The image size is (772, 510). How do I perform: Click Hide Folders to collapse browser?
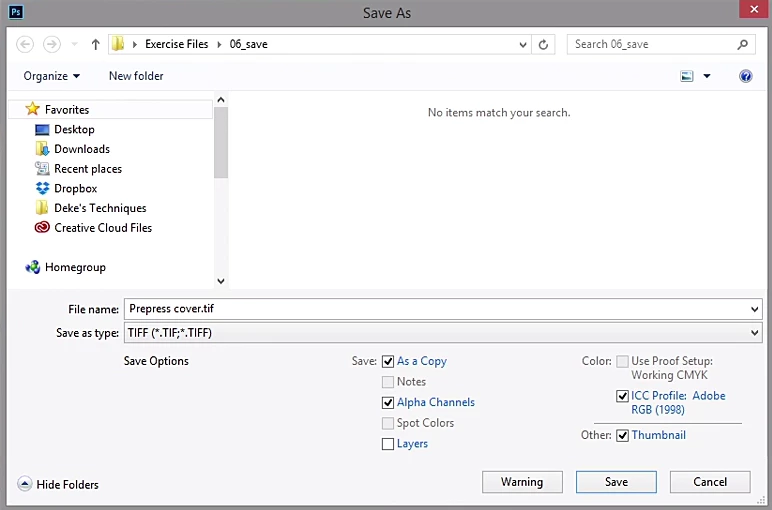[x=67, y=484]
